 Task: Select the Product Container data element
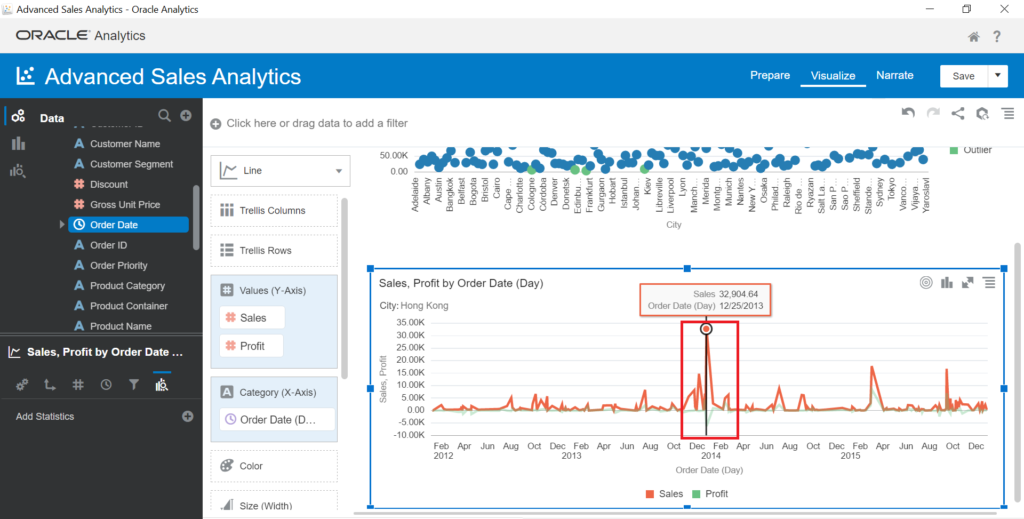coord(129,306)
